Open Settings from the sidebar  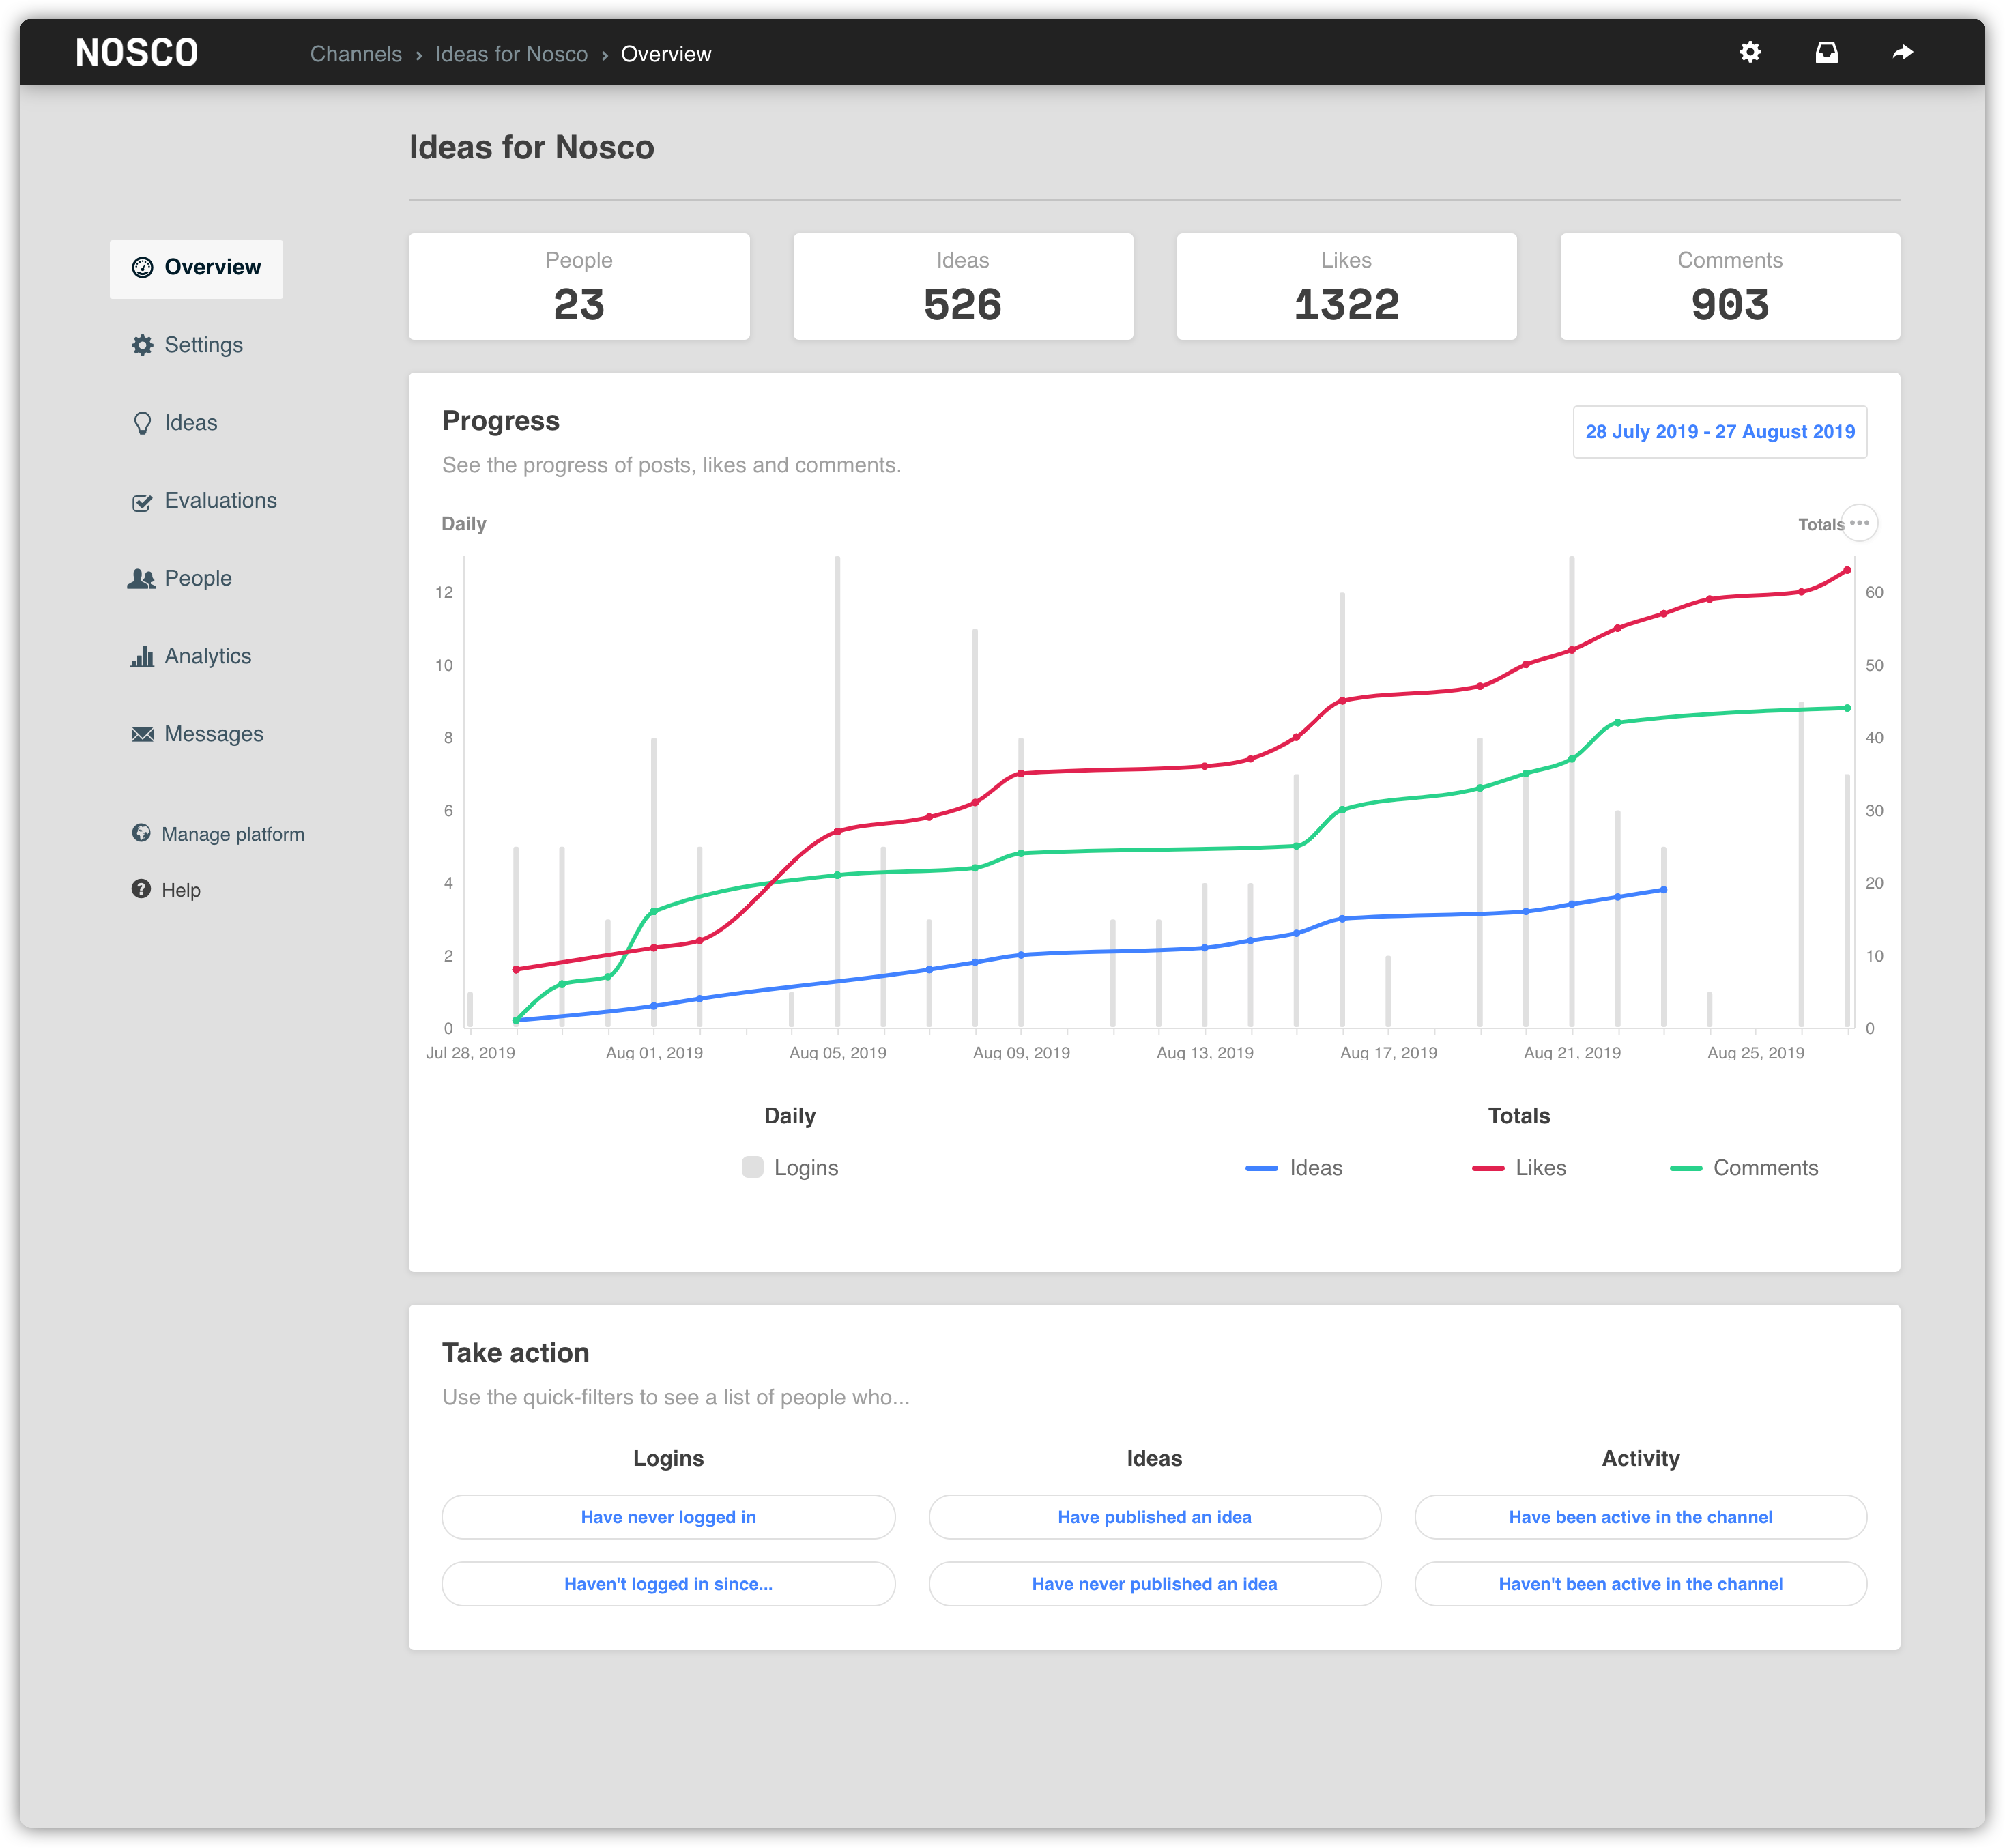[x=188, y=345]
